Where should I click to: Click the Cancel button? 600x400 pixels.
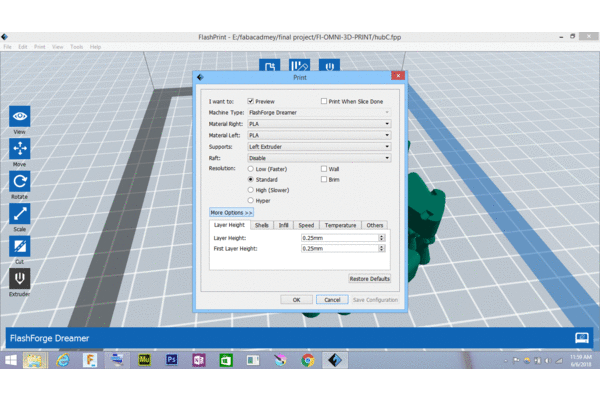[332, 300]
